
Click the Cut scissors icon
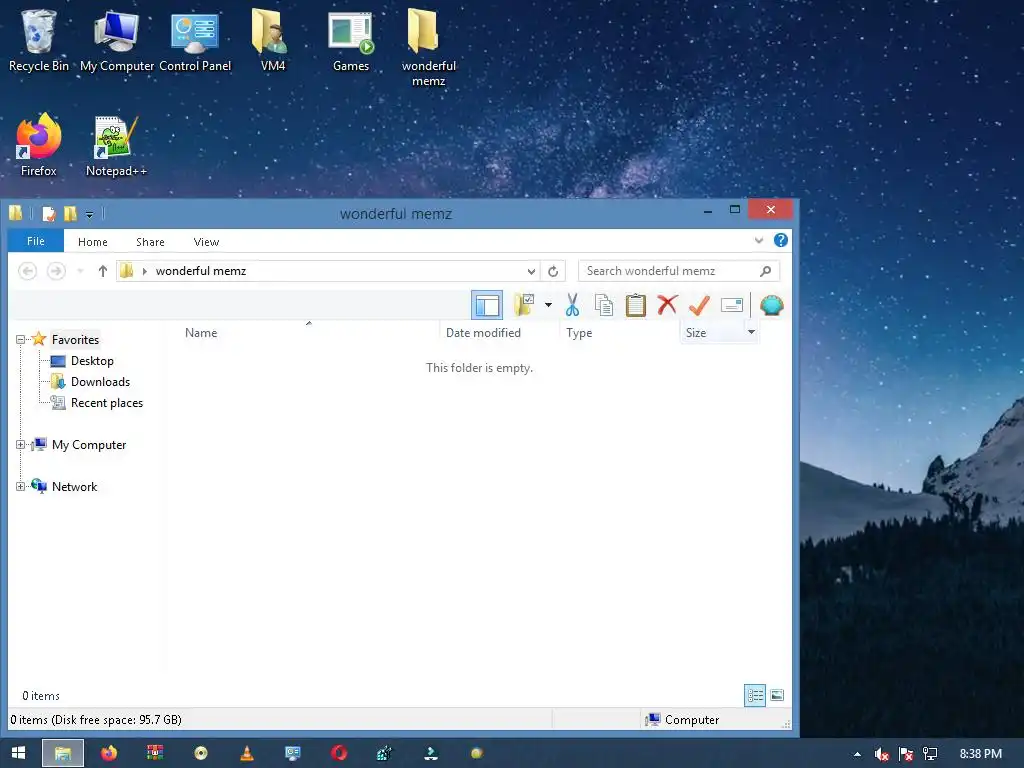573,305
